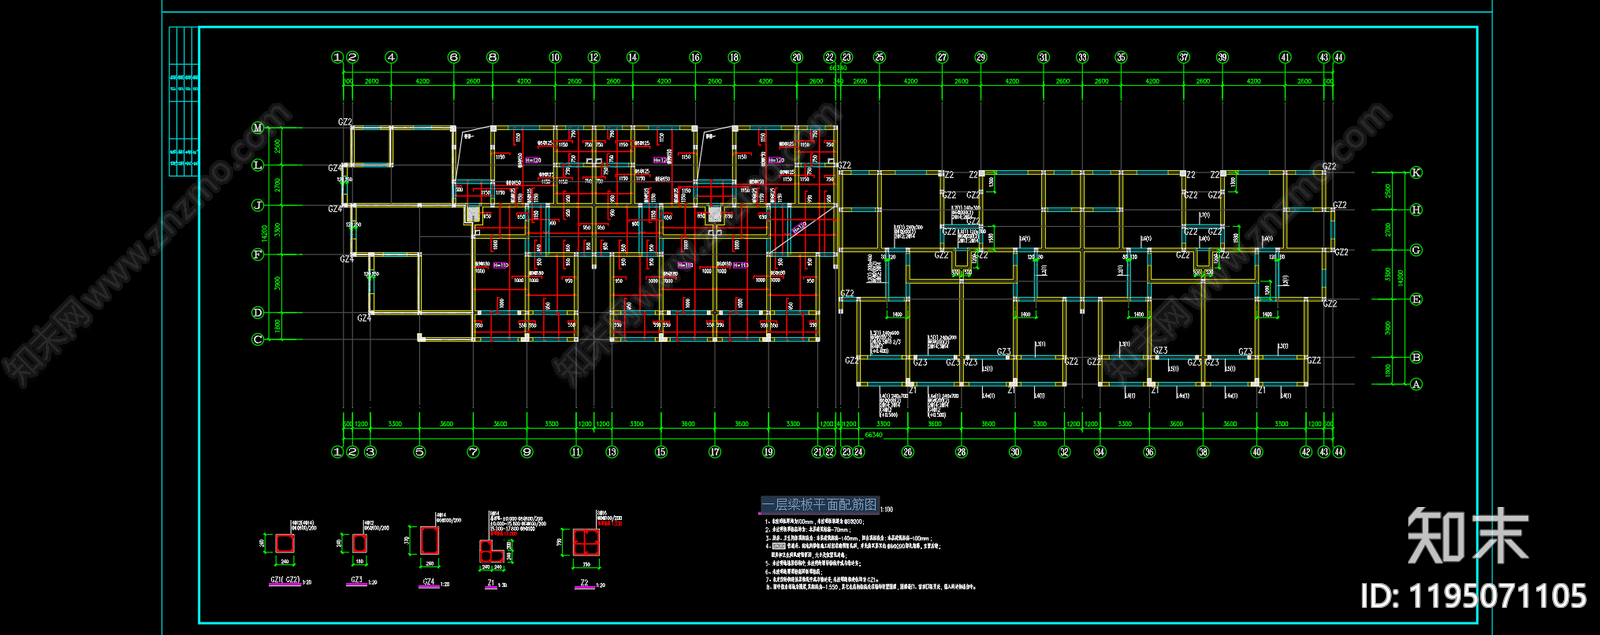Select axis bubble number 8
1600x635 pixels.
point(492,57)
